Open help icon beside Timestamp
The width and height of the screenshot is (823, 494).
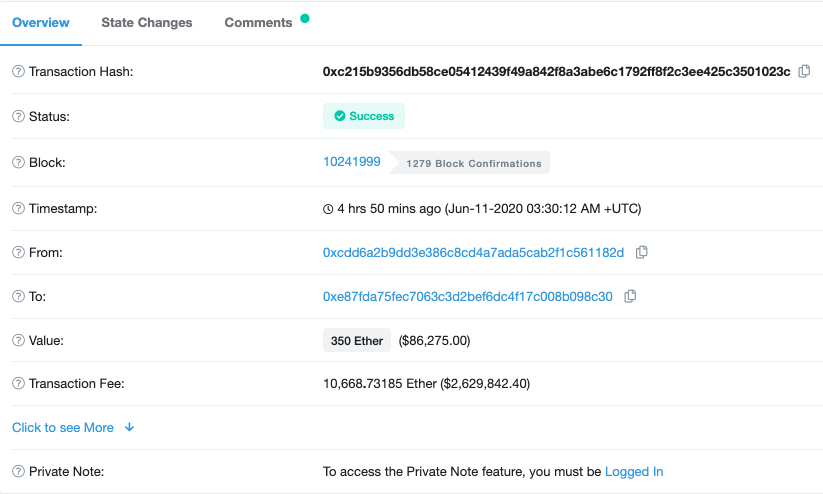pyautogui.click(x=18, y=208)
